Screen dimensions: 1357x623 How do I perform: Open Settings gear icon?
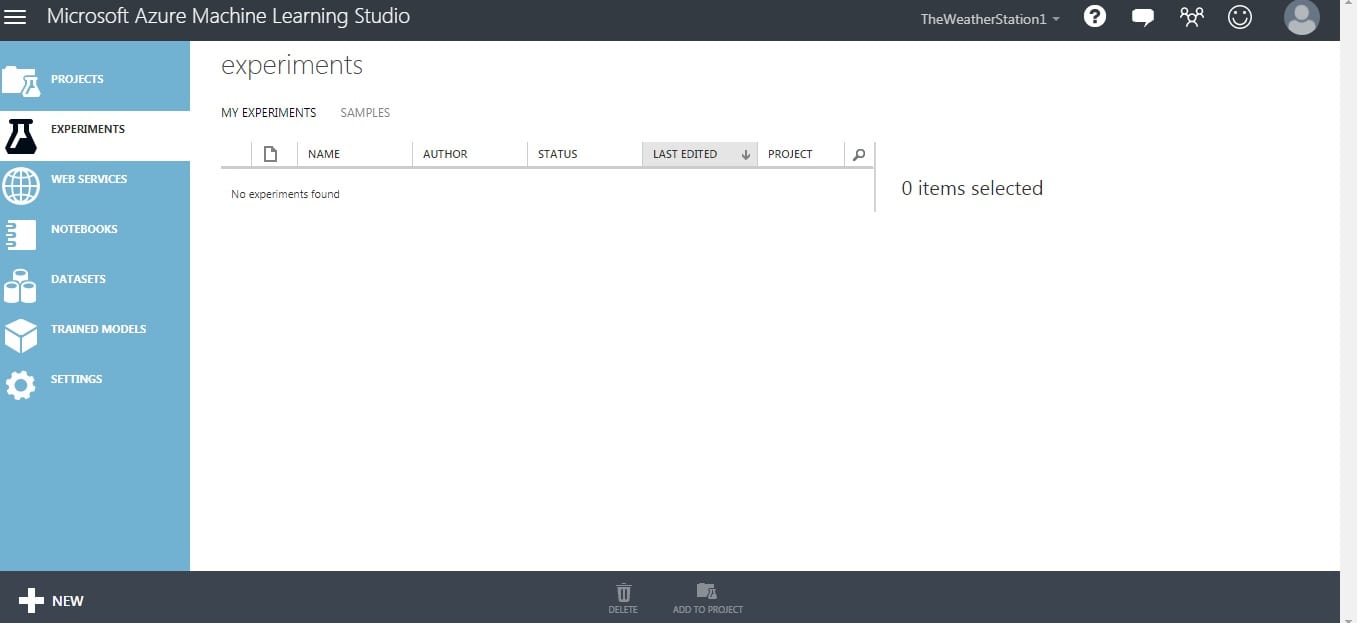(x=21, y=385)
